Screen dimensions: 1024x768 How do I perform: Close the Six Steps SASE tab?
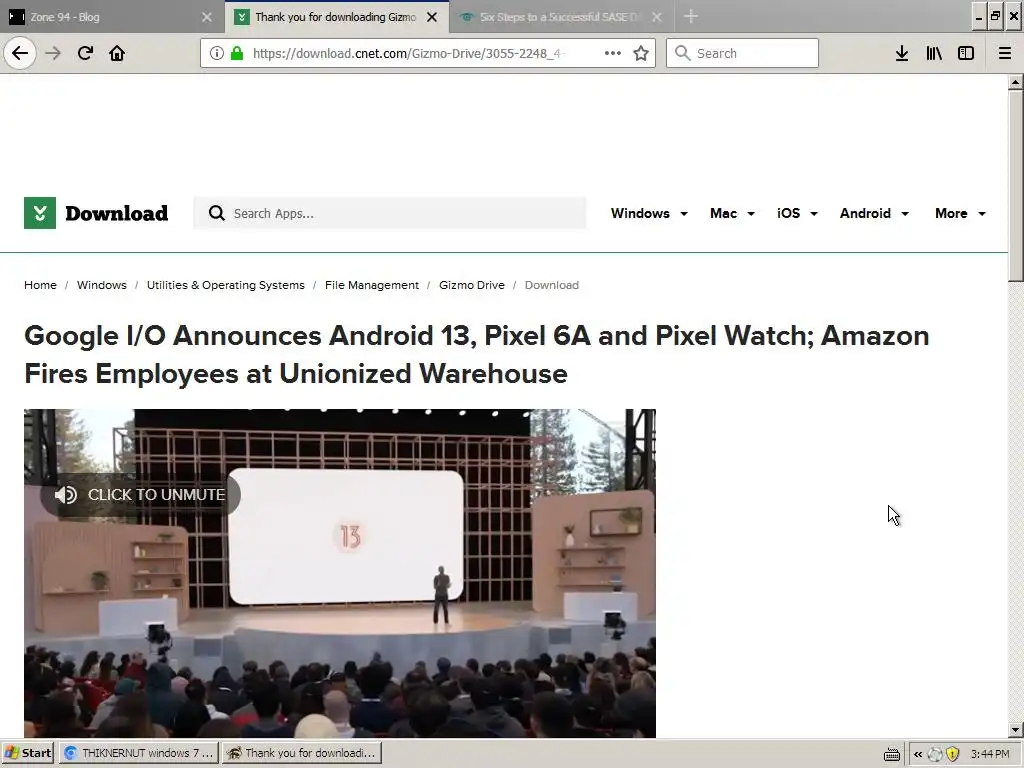pyautogui.click(x=656, y=17)
